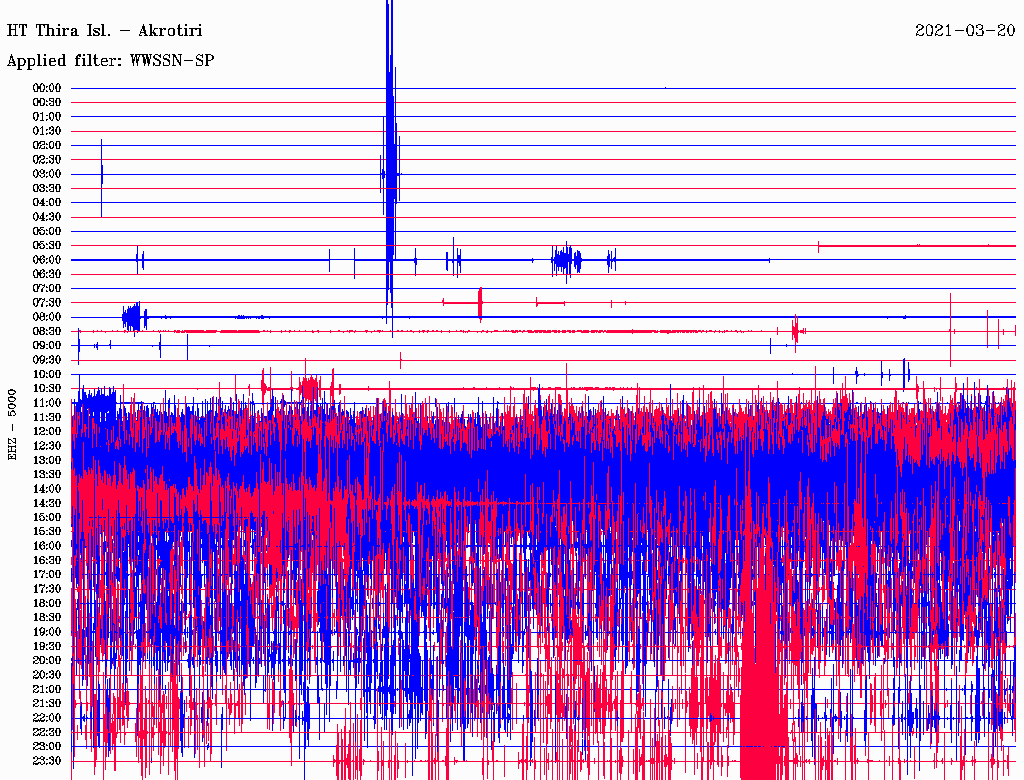Click the 03:00 time label
The width and height of the screenshot is (1024, 780).
(x=47, y=174)
